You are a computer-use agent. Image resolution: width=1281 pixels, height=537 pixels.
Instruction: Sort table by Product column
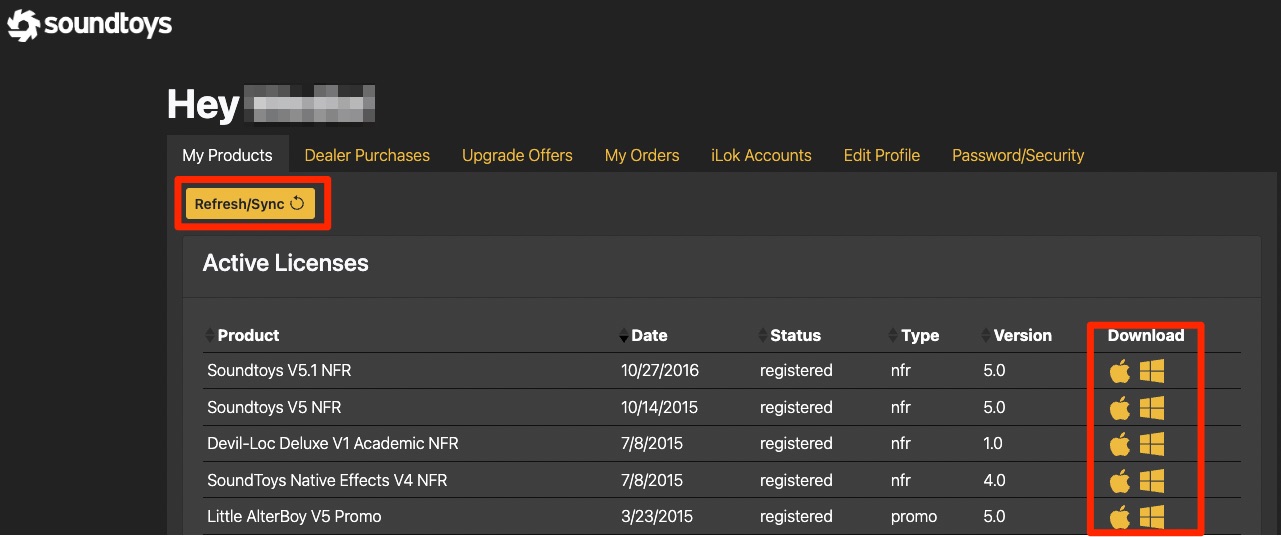242,335
